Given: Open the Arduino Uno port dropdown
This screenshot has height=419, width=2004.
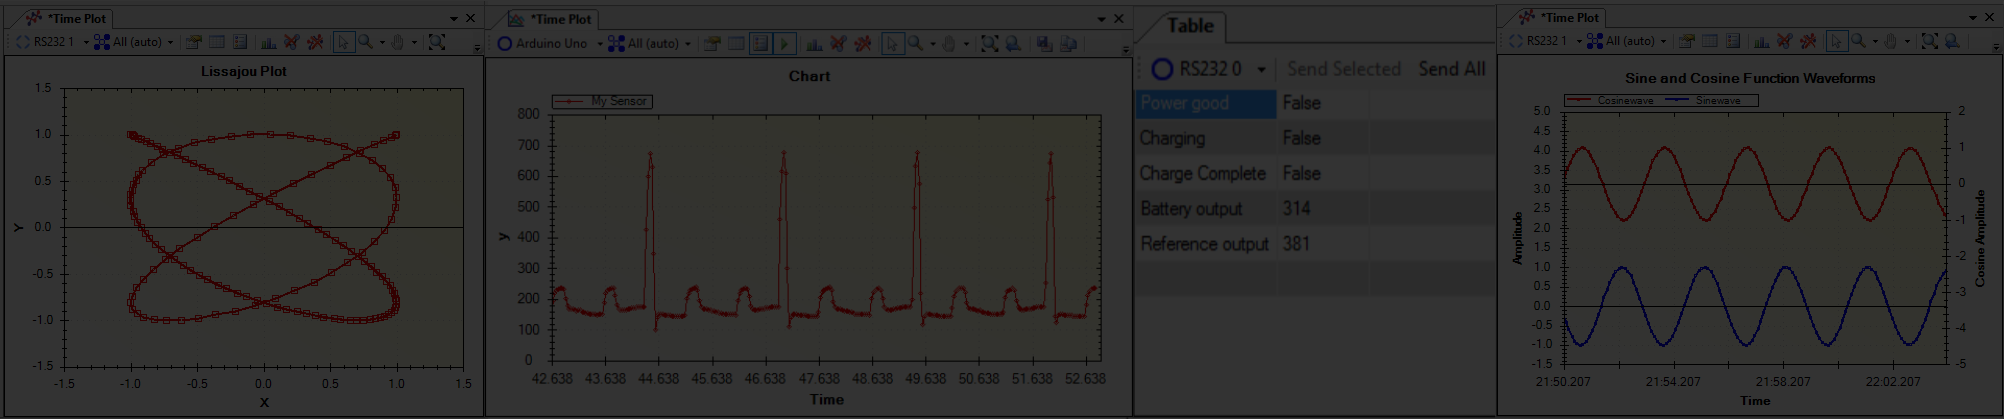Looking at the screenshot, I should click(x=599, y=43).
